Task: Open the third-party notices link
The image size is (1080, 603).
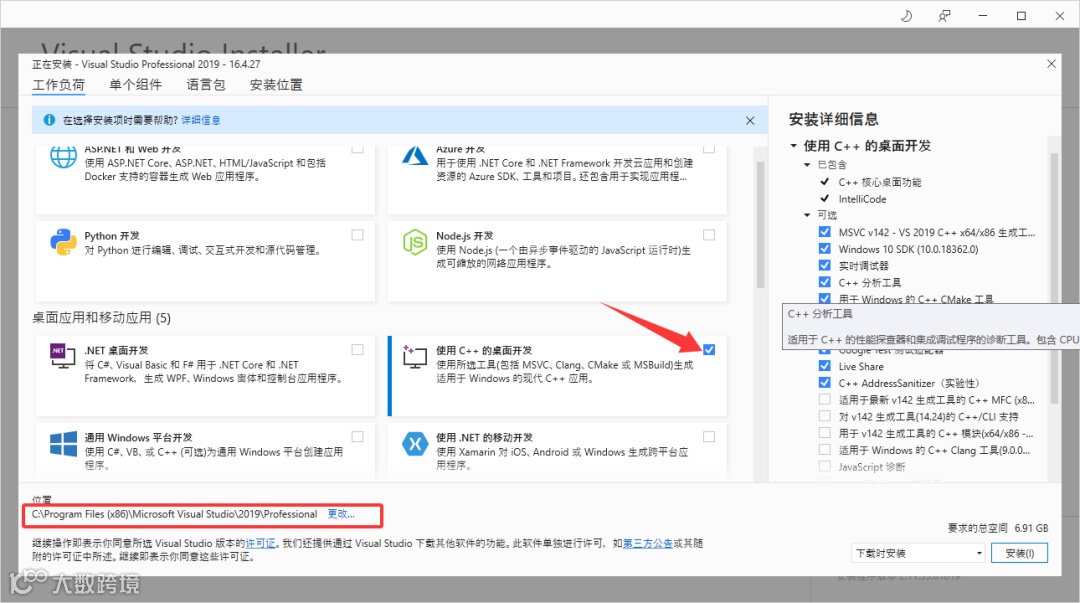Action: 647,543
